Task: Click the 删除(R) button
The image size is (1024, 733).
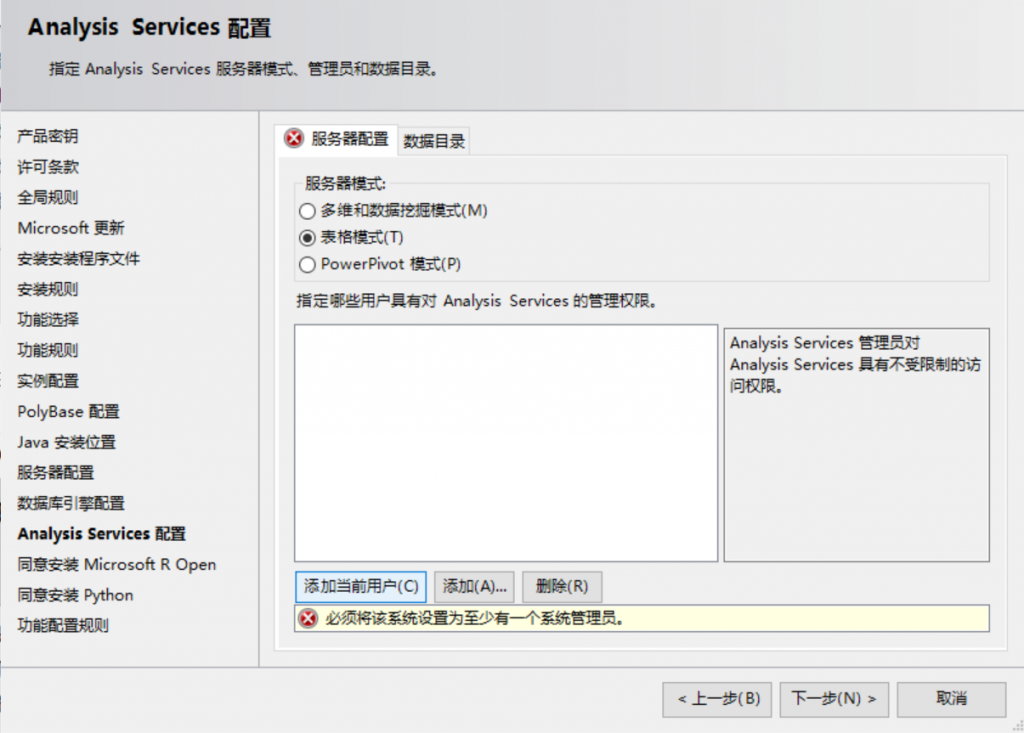Action: [561, 586]
